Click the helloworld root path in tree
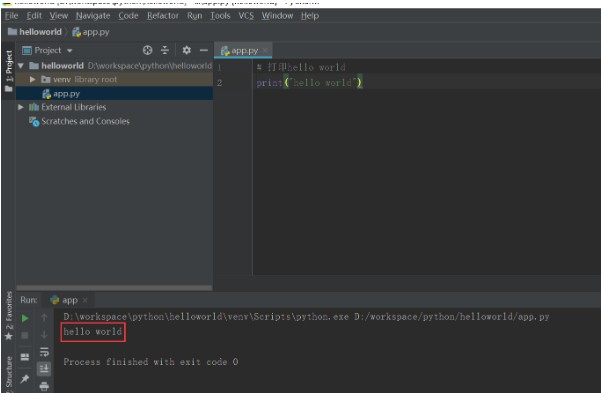 (150, 66)
